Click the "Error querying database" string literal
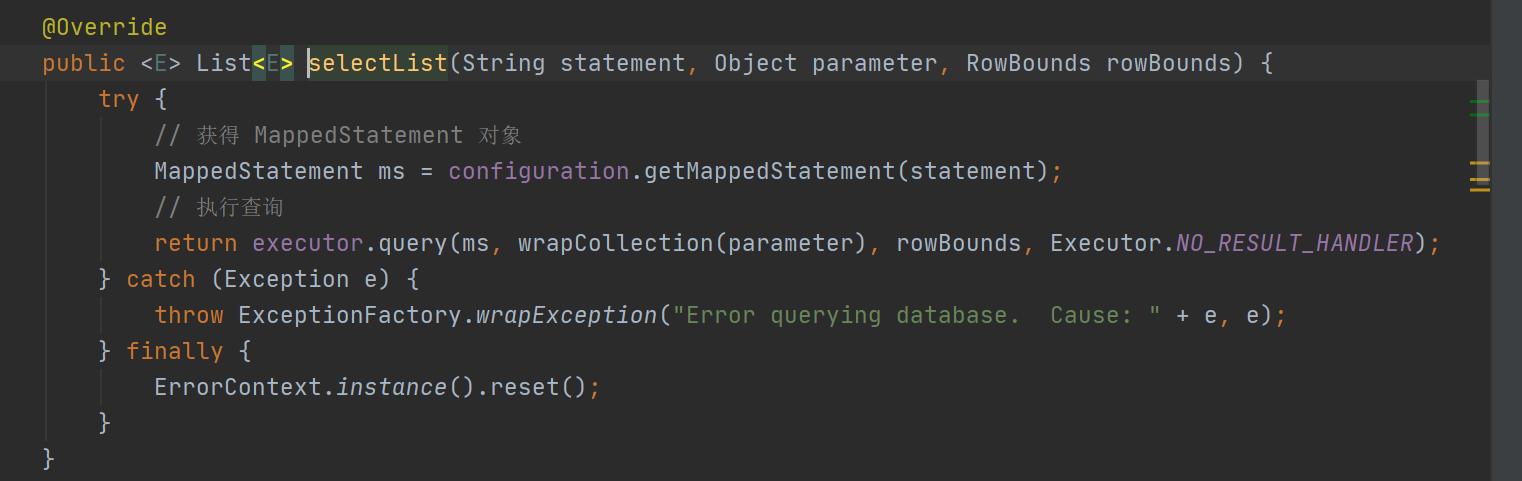The width and height of the screenshot is (1522, 481). [917, 315]
